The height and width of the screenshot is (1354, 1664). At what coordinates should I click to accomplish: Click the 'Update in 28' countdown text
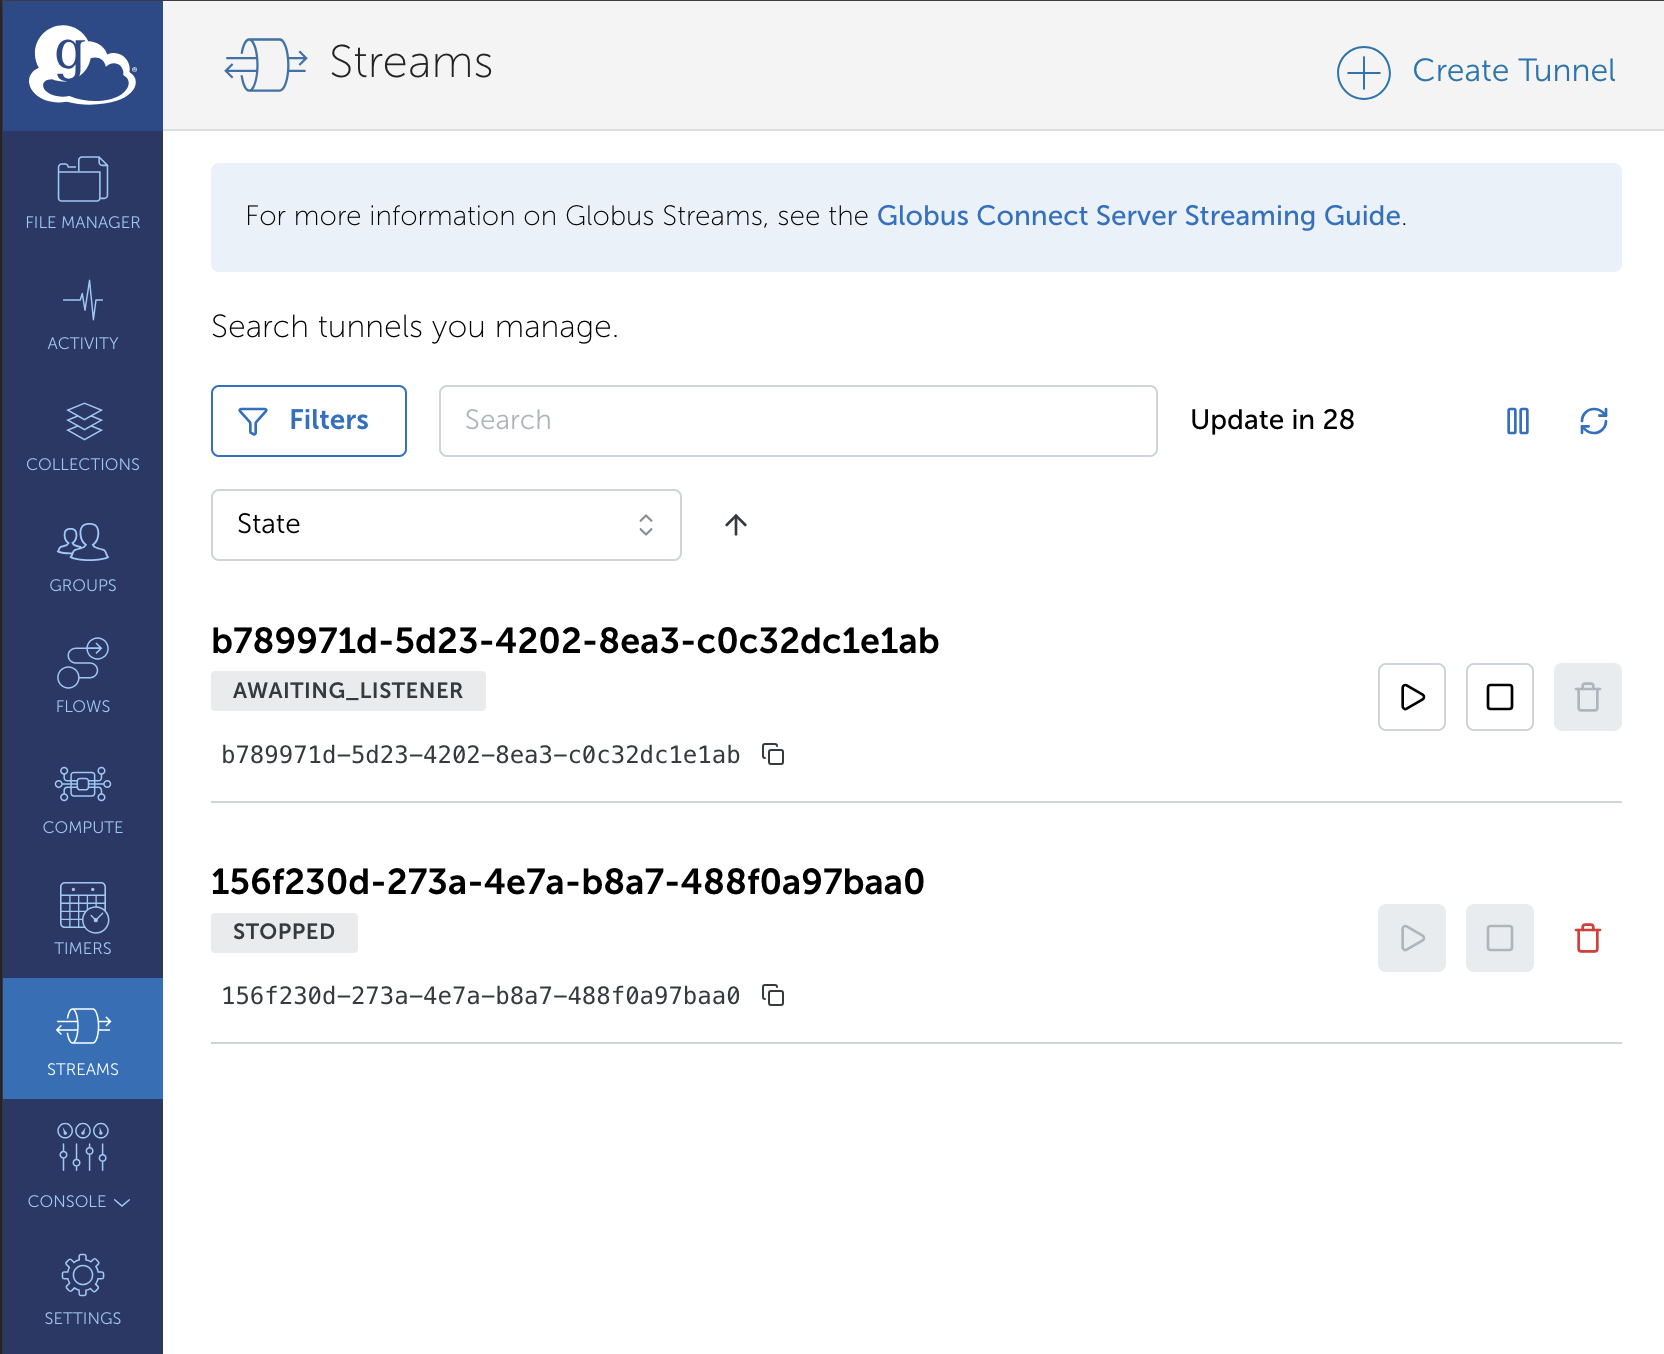pyautogui.click(x=1272, y=420)
